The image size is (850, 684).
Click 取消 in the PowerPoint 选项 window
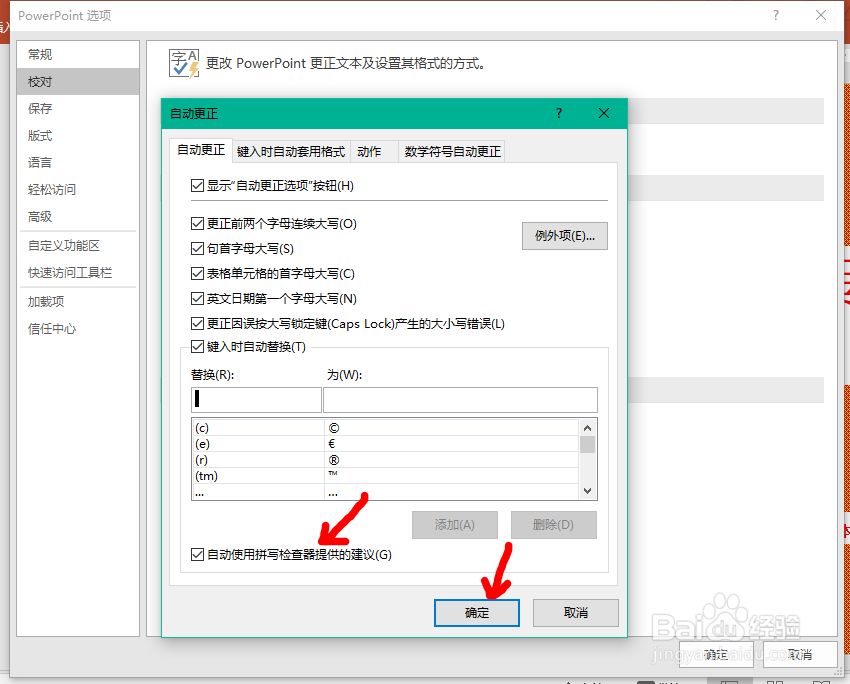point(800,655)
